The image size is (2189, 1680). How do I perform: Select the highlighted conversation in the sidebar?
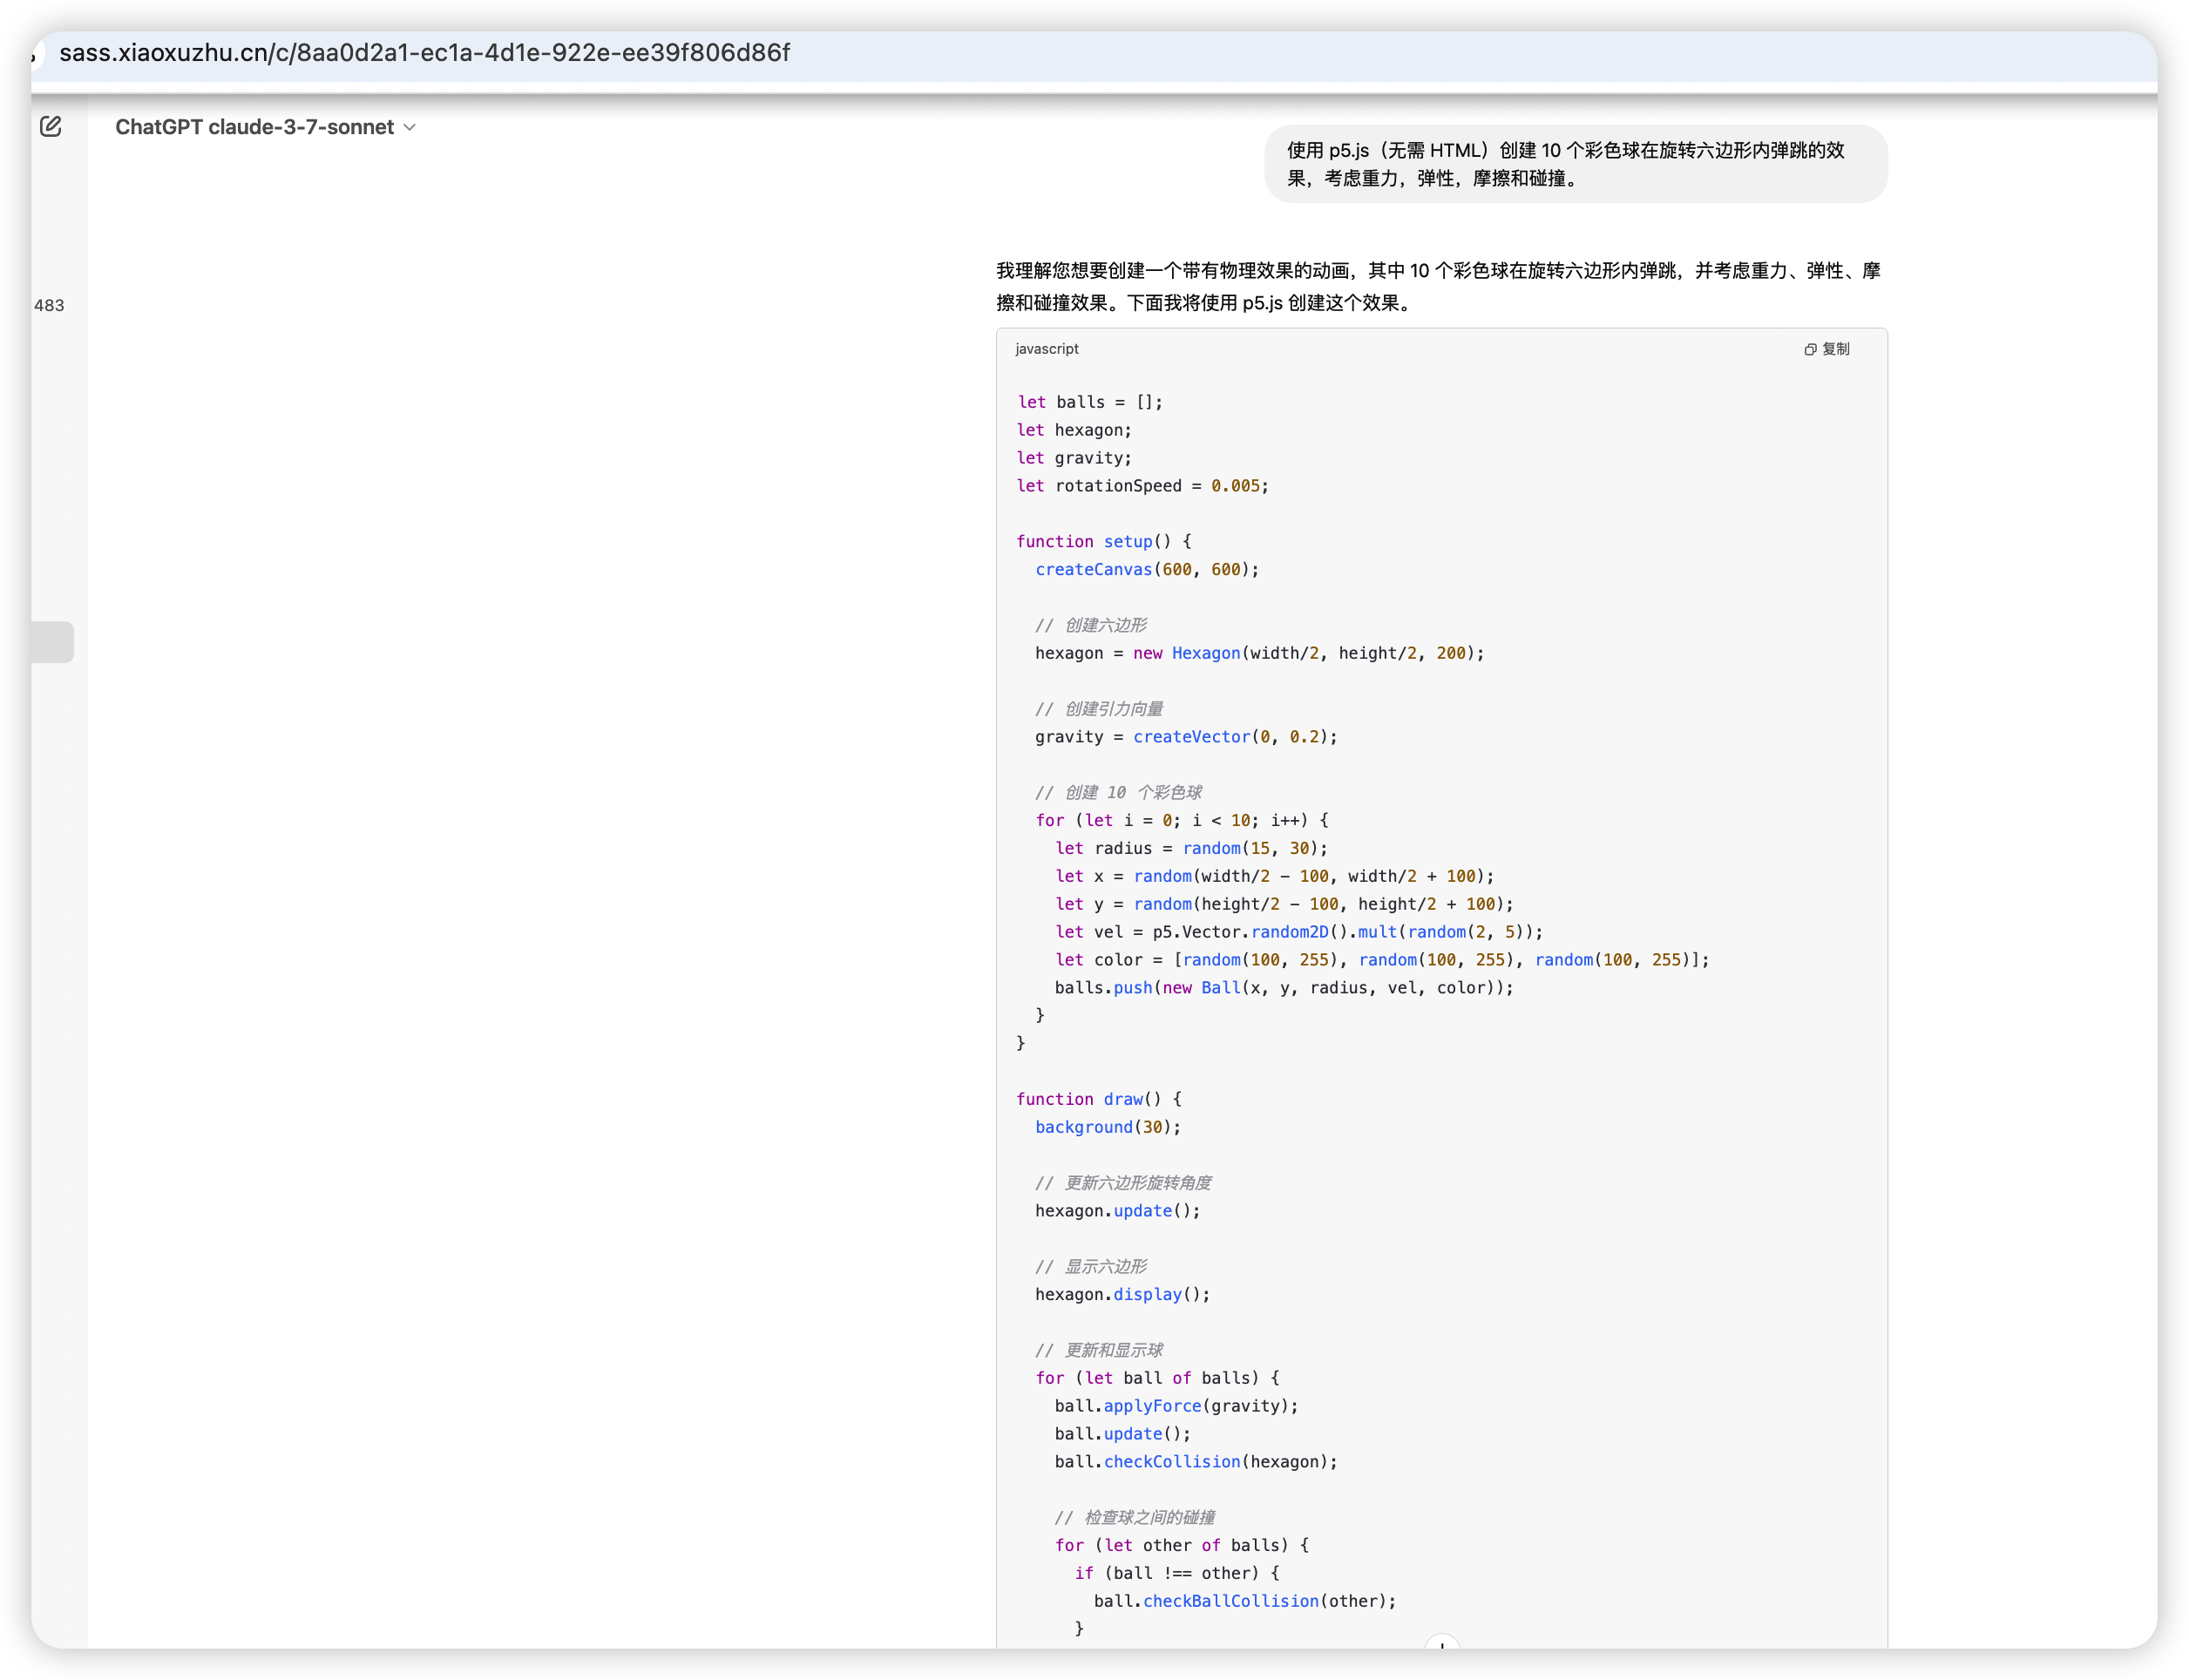pos(52,642)
